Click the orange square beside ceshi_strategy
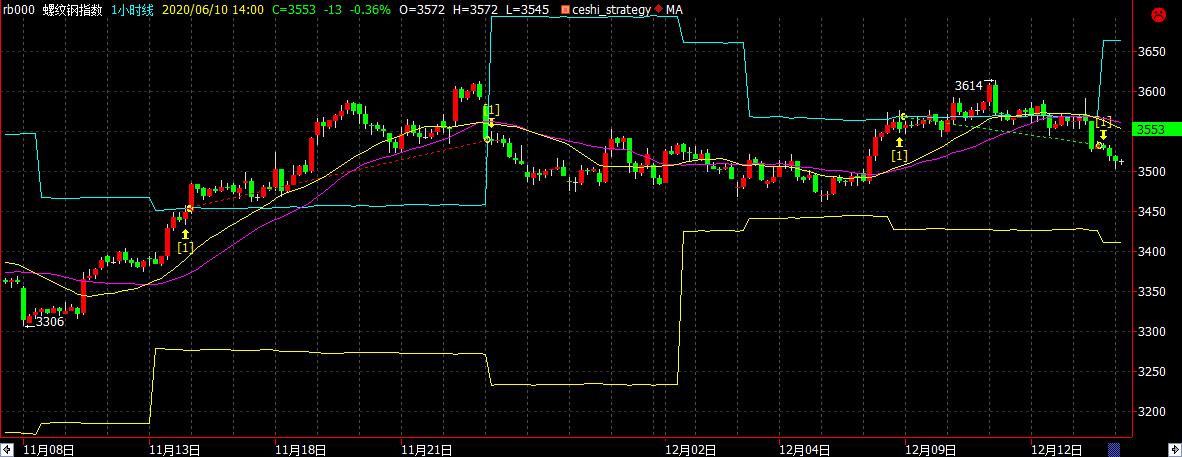The image size is (1182, 457). pos(566,10)
